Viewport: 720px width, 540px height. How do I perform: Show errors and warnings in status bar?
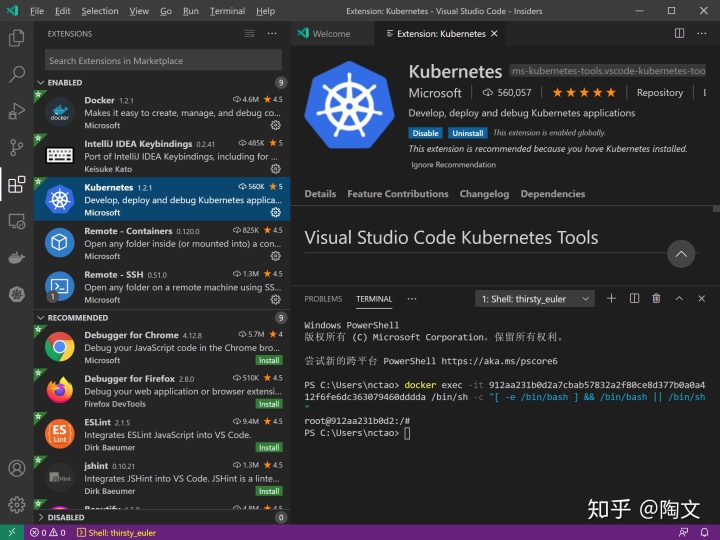[x=48, y=533]
